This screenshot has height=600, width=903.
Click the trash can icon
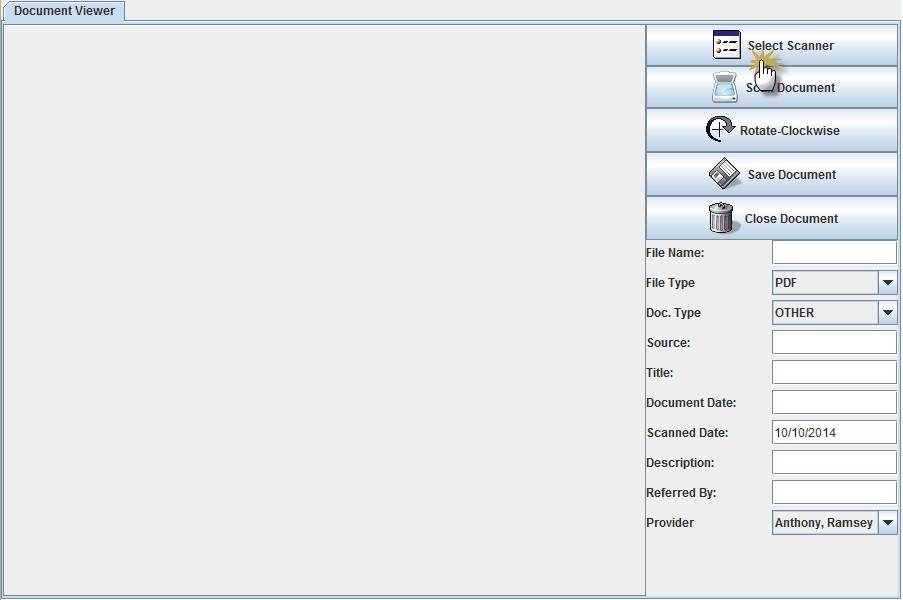pos(721,218)
